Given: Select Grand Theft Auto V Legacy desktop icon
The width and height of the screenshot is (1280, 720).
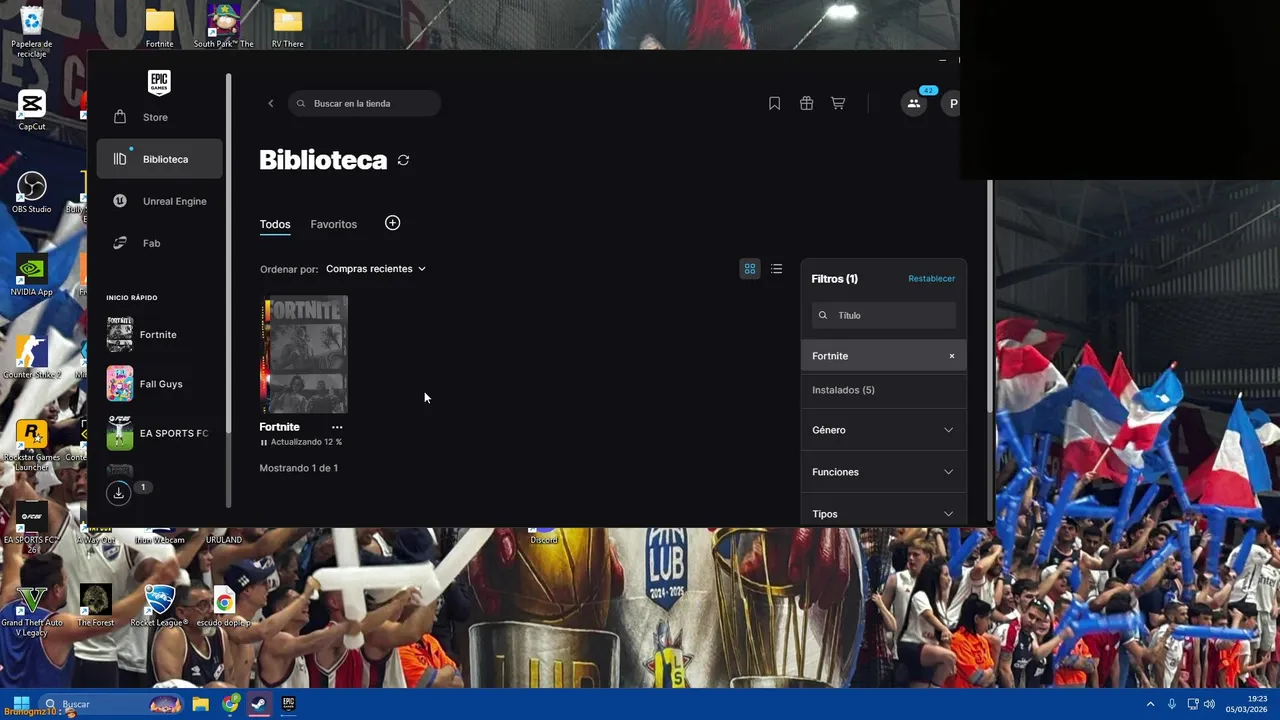Looking at the screenshot, I should 32,610.
